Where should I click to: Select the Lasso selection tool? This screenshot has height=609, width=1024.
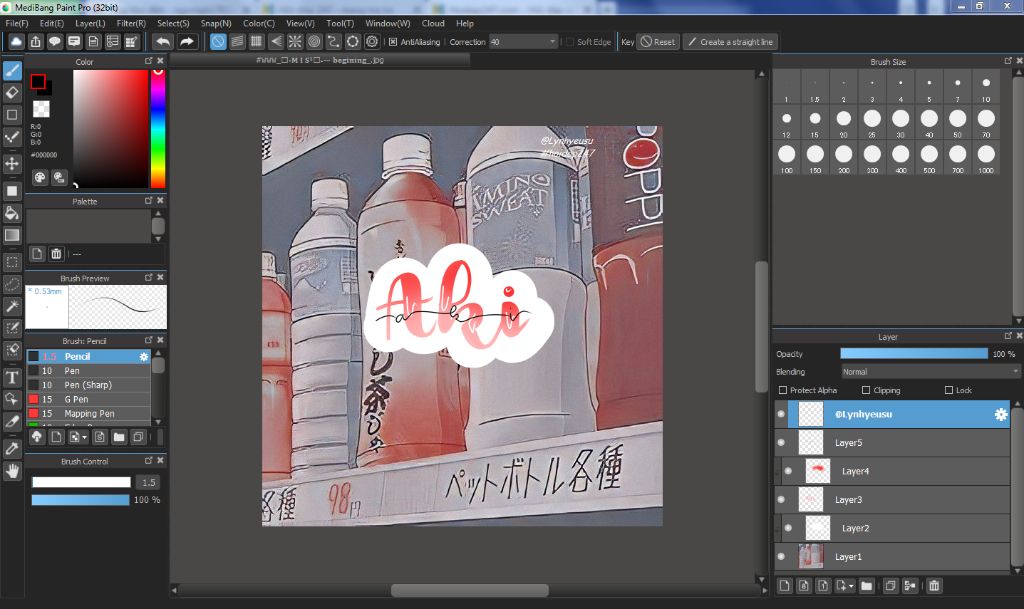[12, 285]
